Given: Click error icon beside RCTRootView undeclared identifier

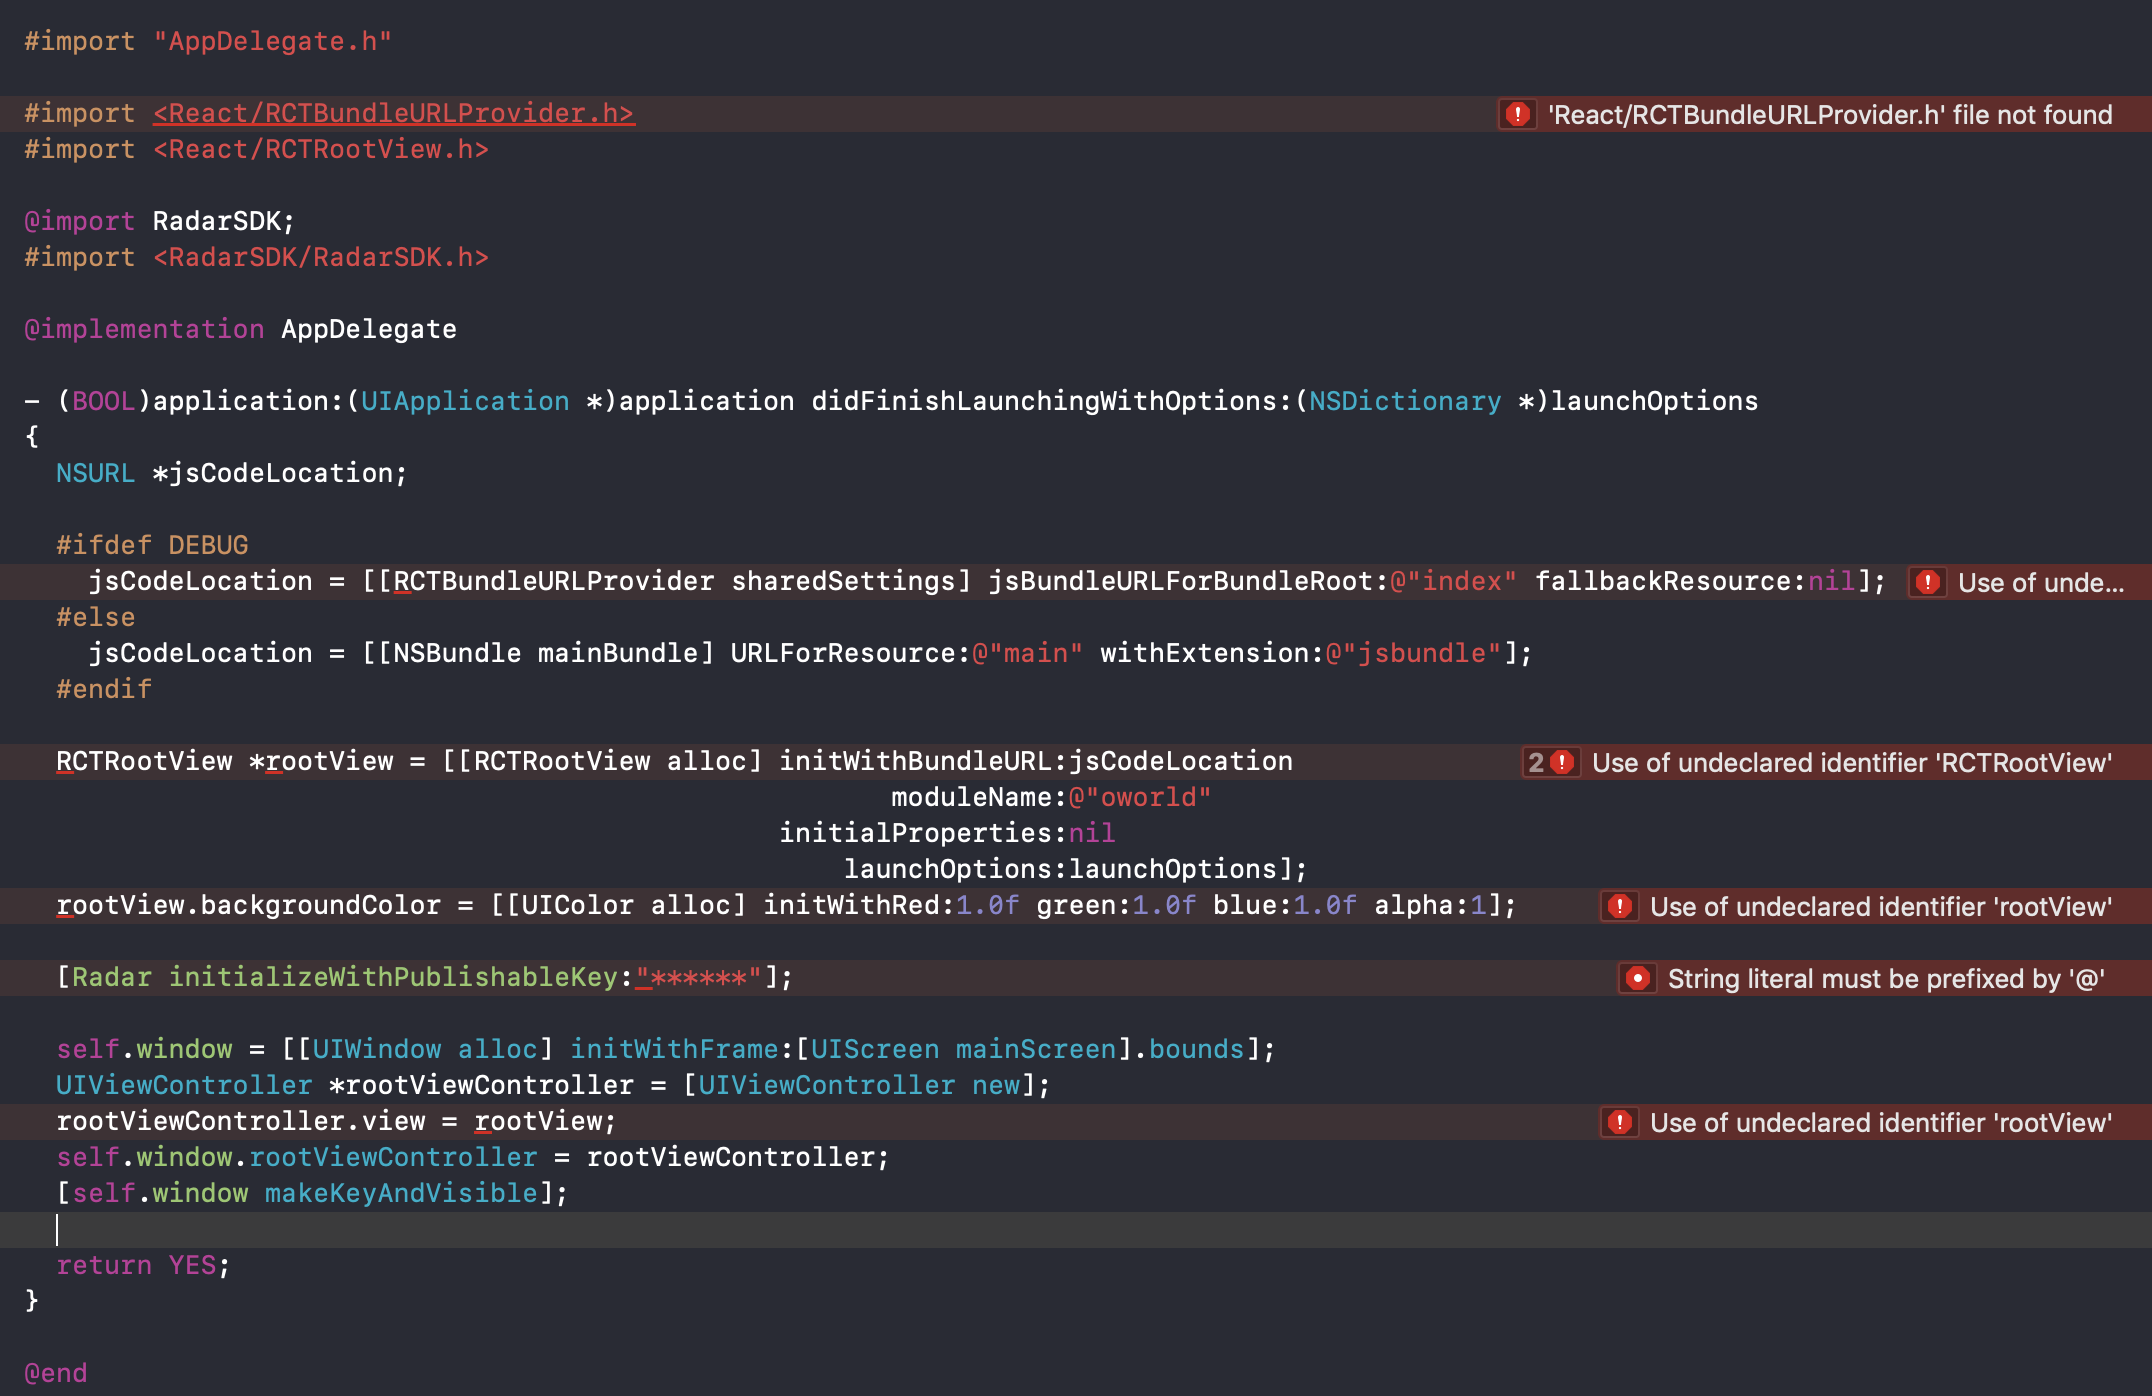Looking at the screenshot, I should pyautogui.click(x=1563, y=762).
